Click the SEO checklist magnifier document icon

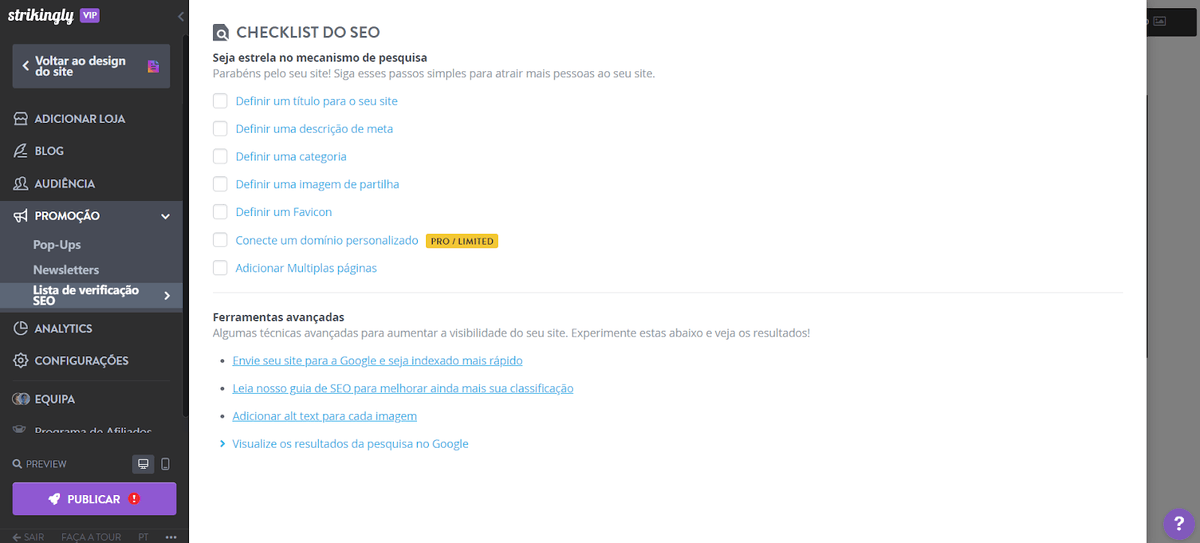tap(221, 33)
